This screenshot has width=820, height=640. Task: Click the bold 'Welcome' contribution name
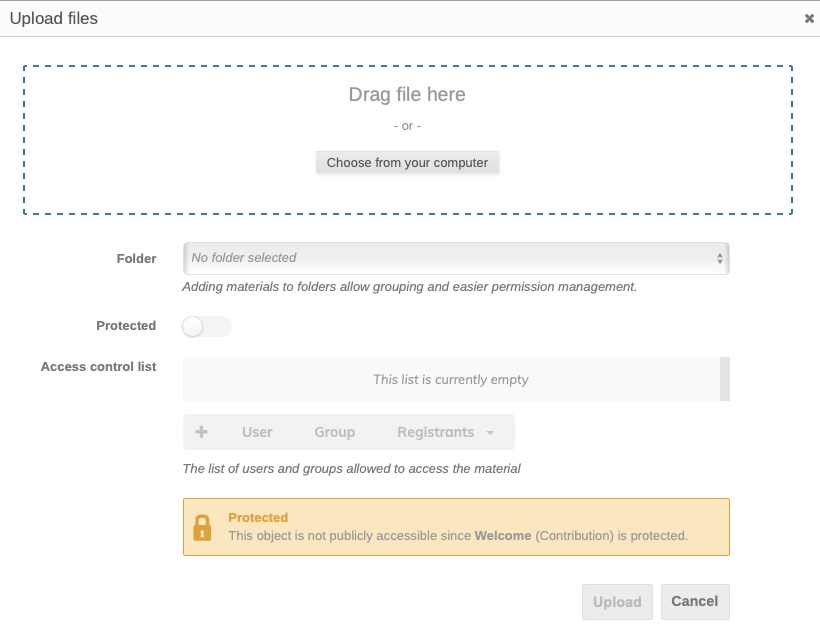[503, 536]
